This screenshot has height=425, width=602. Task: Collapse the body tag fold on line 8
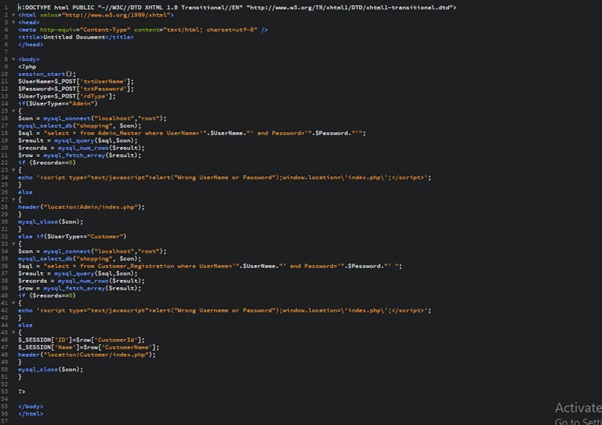click(x=13, y=59)
